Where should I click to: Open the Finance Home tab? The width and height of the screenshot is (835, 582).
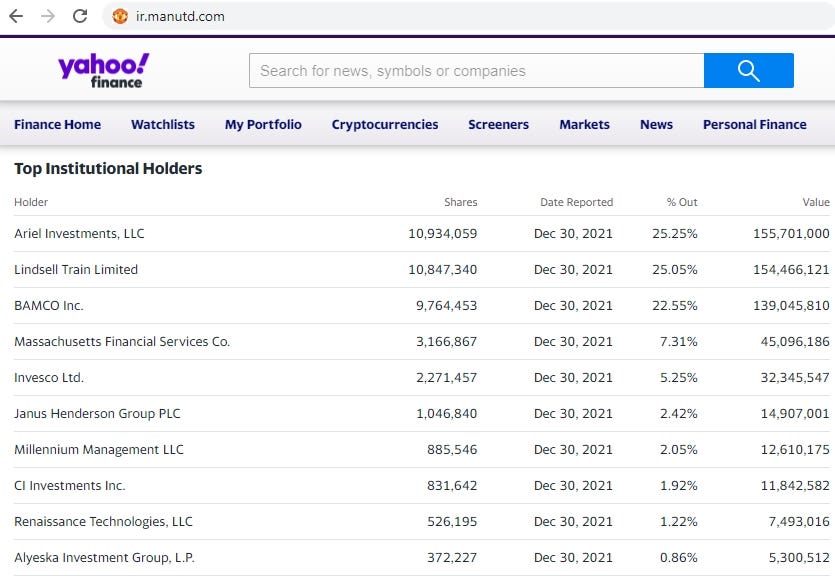coord(58,125)
